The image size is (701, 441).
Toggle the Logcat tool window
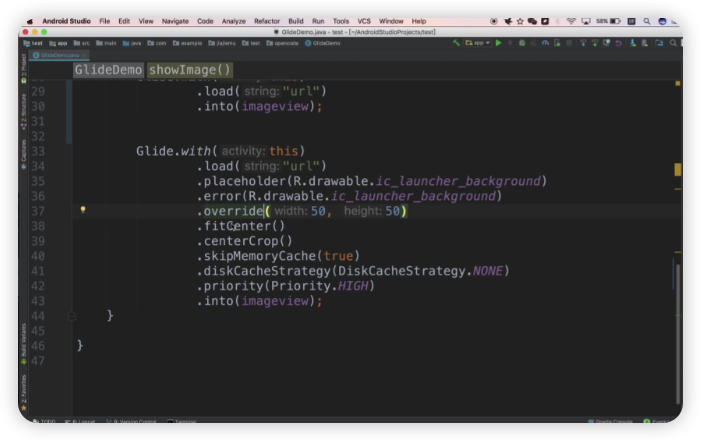pyautogui.click(x=80, y=421)
